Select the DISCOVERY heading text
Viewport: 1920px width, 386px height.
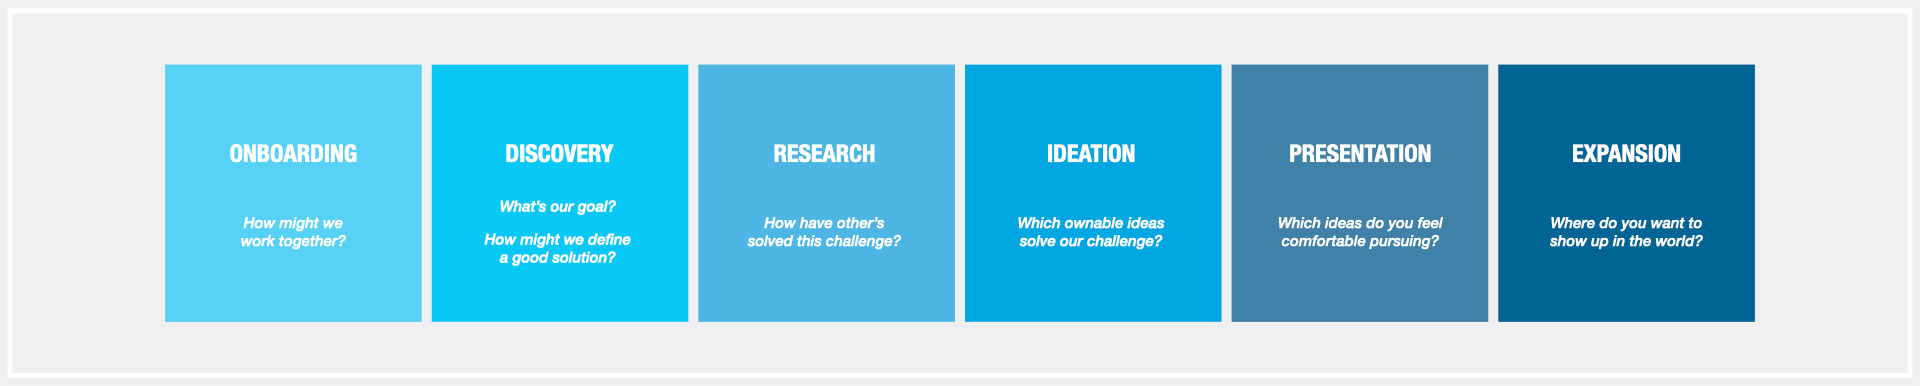(x=559, y=154)
